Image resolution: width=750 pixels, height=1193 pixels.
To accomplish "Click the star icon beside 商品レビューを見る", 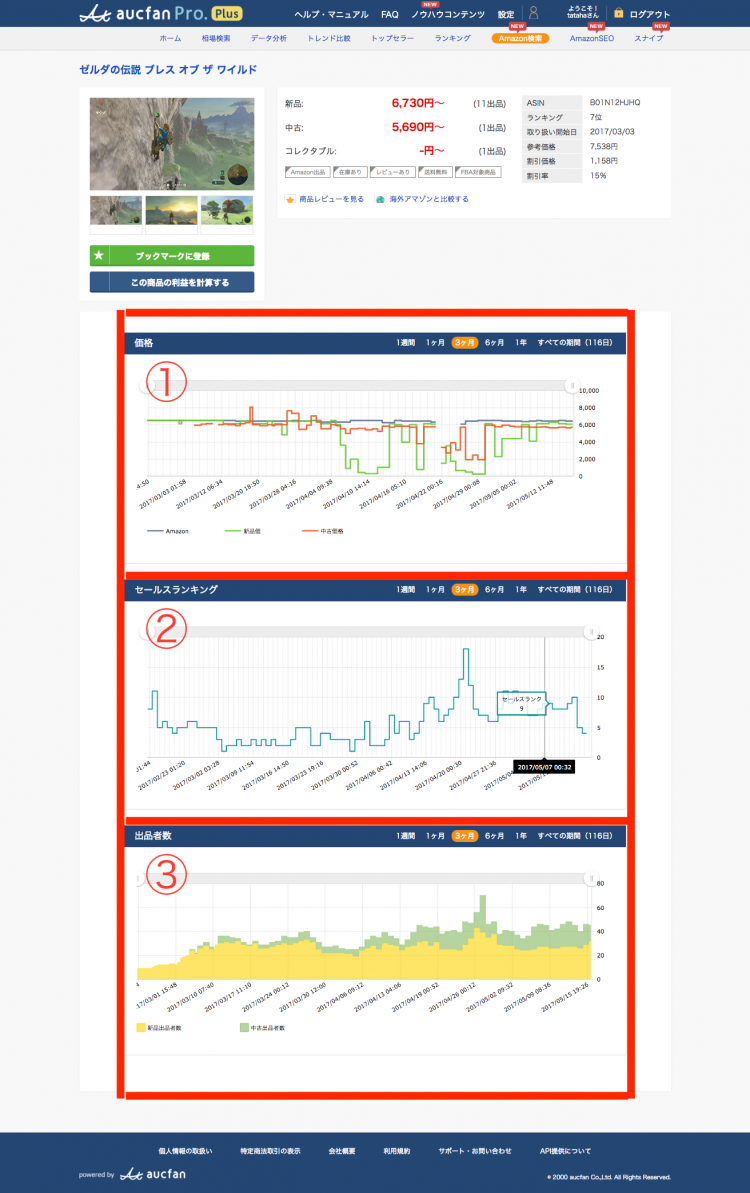I will coord(290,199).
